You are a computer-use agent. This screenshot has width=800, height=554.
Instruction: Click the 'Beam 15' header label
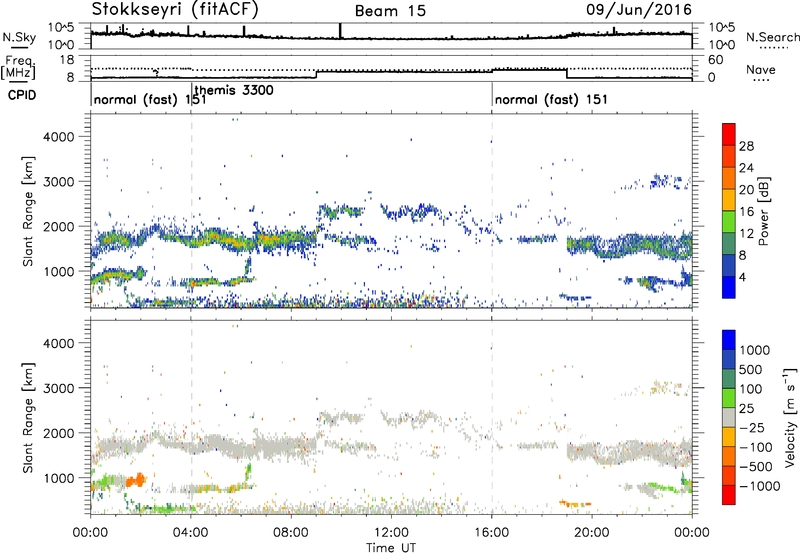pyautogui.click(x=390, y=11)
